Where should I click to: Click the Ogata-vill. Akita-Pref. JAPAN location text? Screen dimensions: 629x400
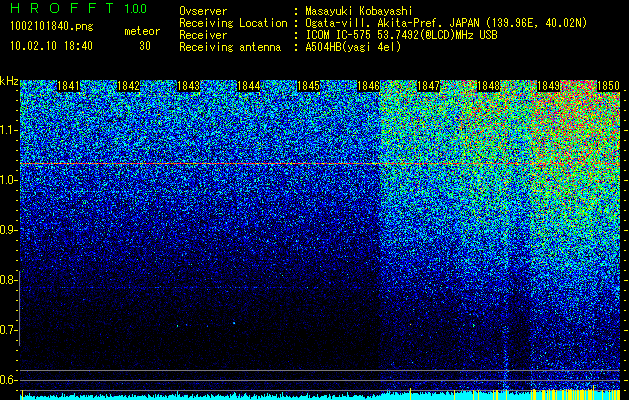[446, 23]
